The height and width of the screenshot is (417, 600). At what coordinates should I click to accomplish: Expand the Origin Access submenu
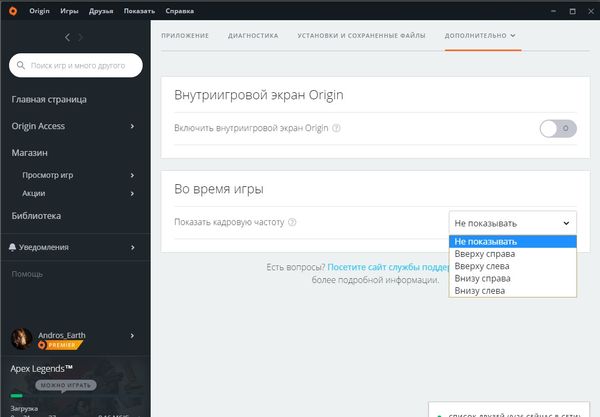132,126
